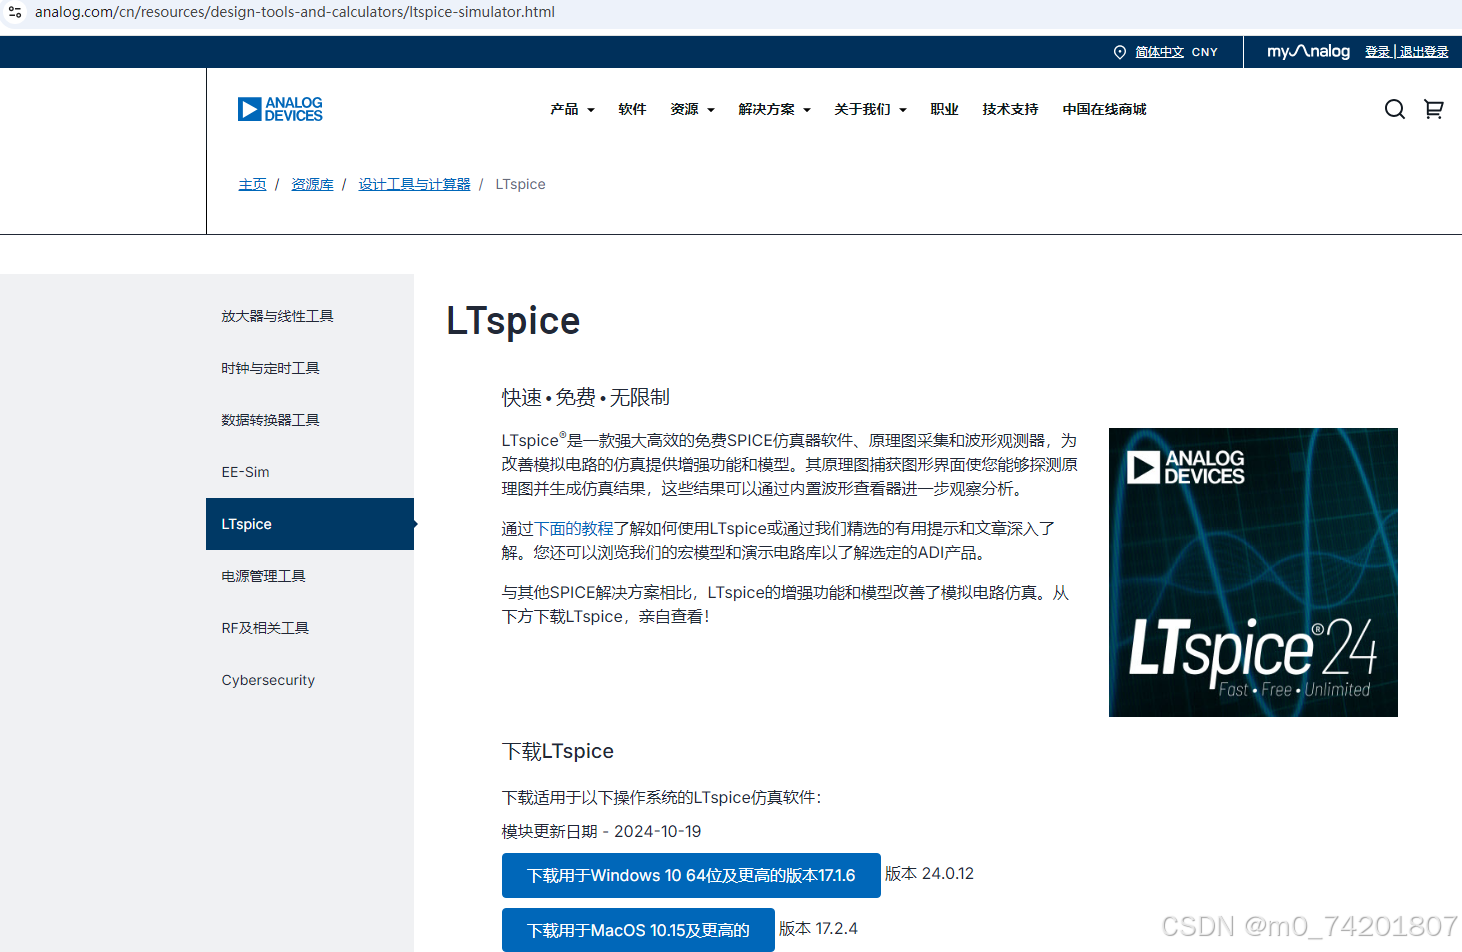Click the MacOS 10.15 download button
This screenshot has width=1462, height=952.
click(x=638, y=930)
